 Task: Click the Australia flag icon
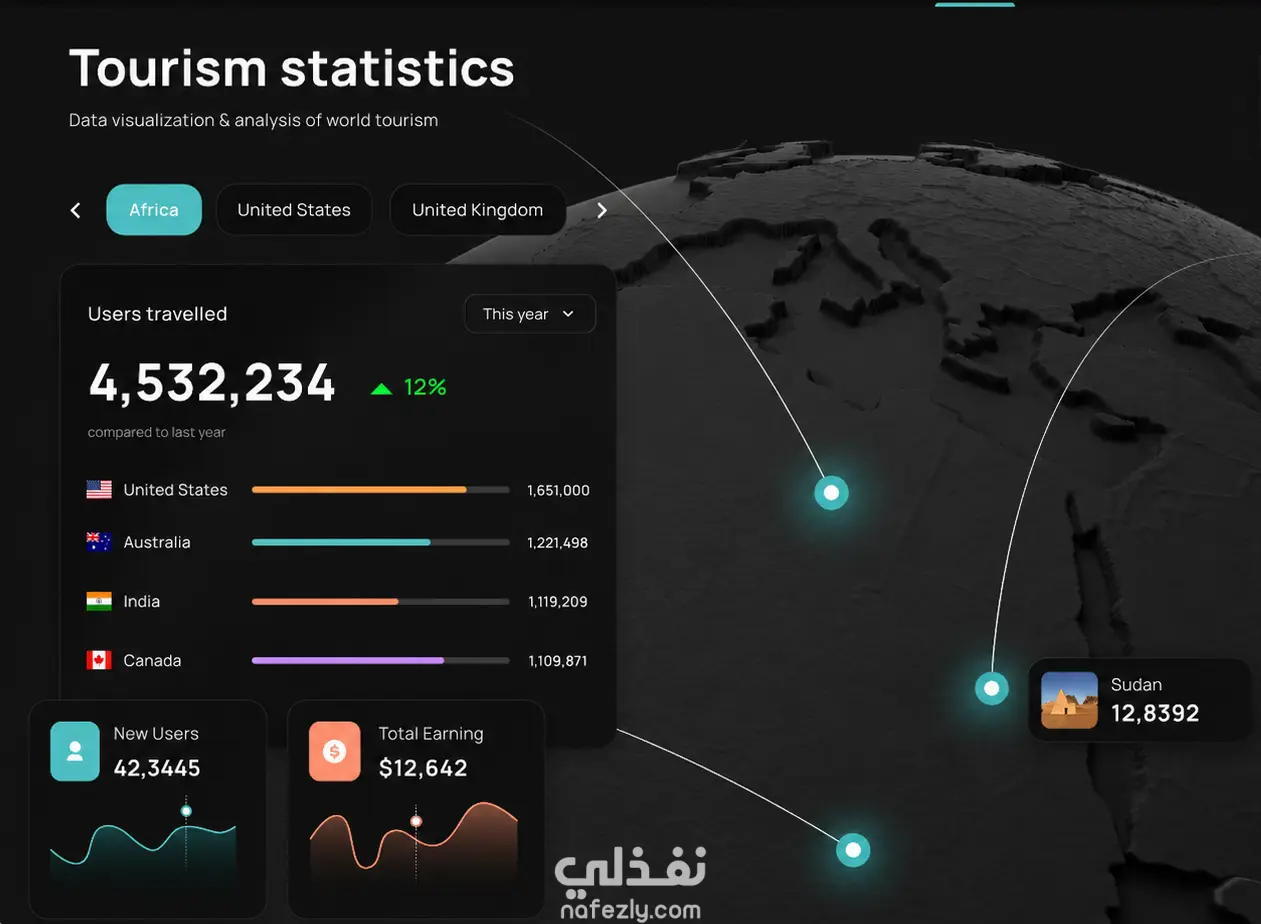[99, 542]
